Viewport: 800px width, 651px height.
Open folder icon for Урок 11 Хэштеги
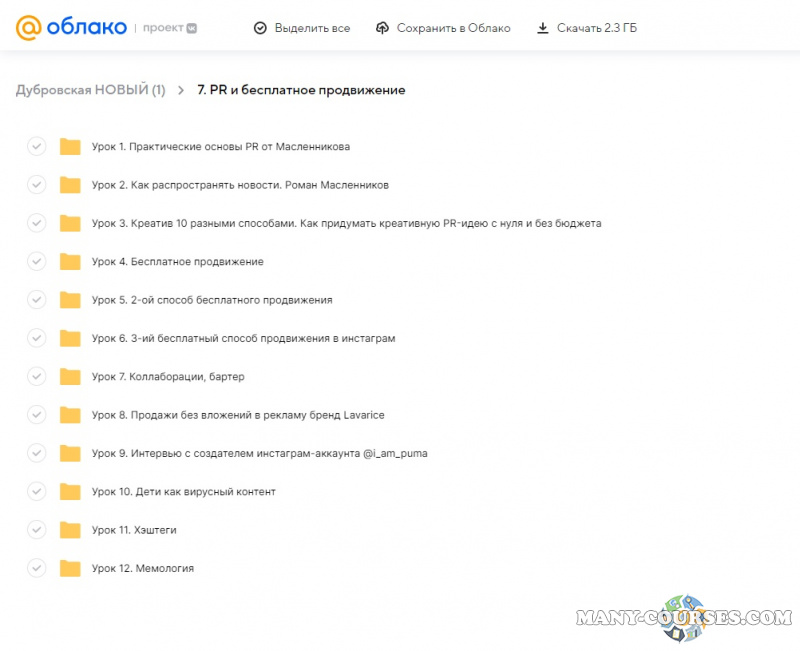point(70,530)
